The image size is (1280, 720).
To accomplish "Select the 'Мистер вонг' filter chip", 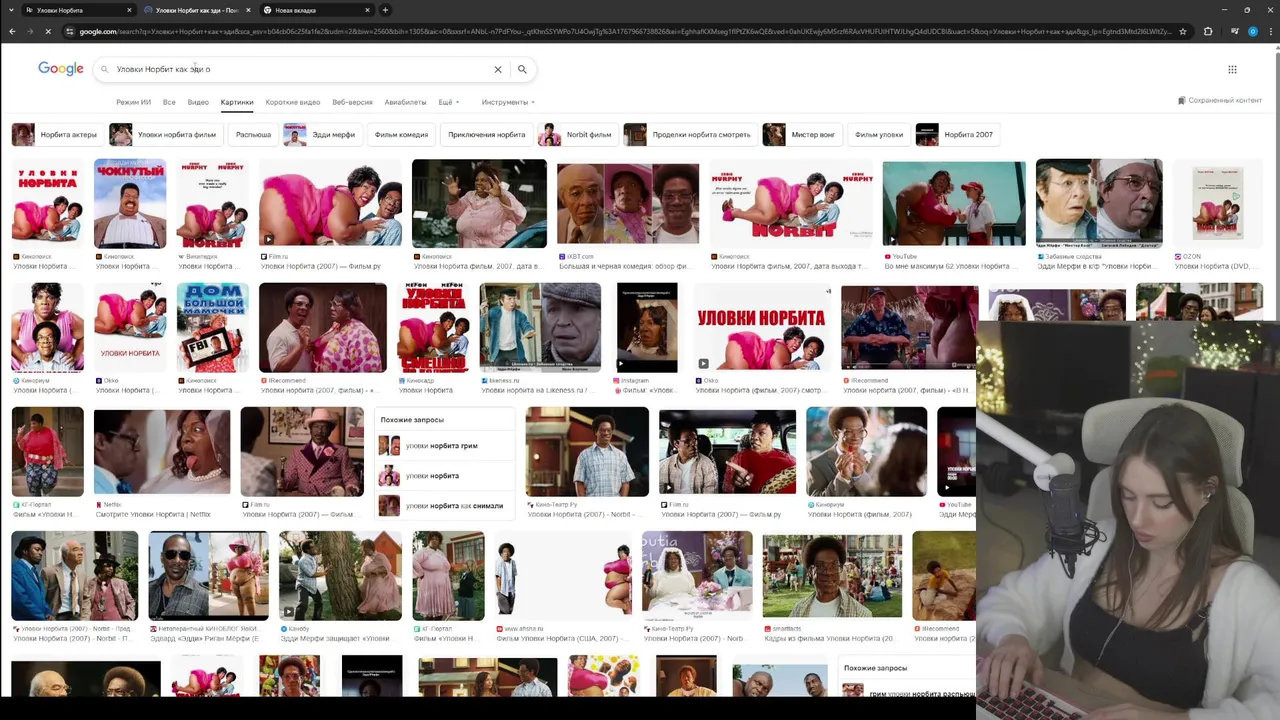I will pyautogui.click(x=801, y=134).
